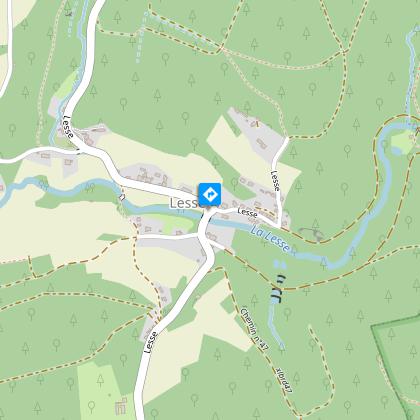Click the lower weir symbol crossing the path
420x420 pixels.
pyautogui.click(x=277, y=294)
